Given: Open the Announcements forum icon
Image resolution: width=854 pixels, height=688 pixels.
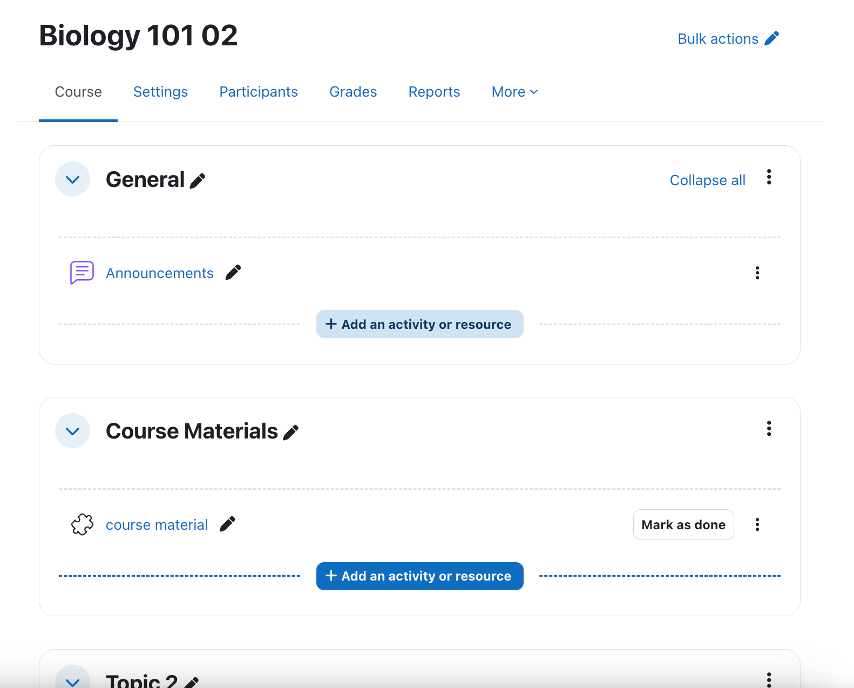Looking at the screenshot, I should tap(82, 272).
